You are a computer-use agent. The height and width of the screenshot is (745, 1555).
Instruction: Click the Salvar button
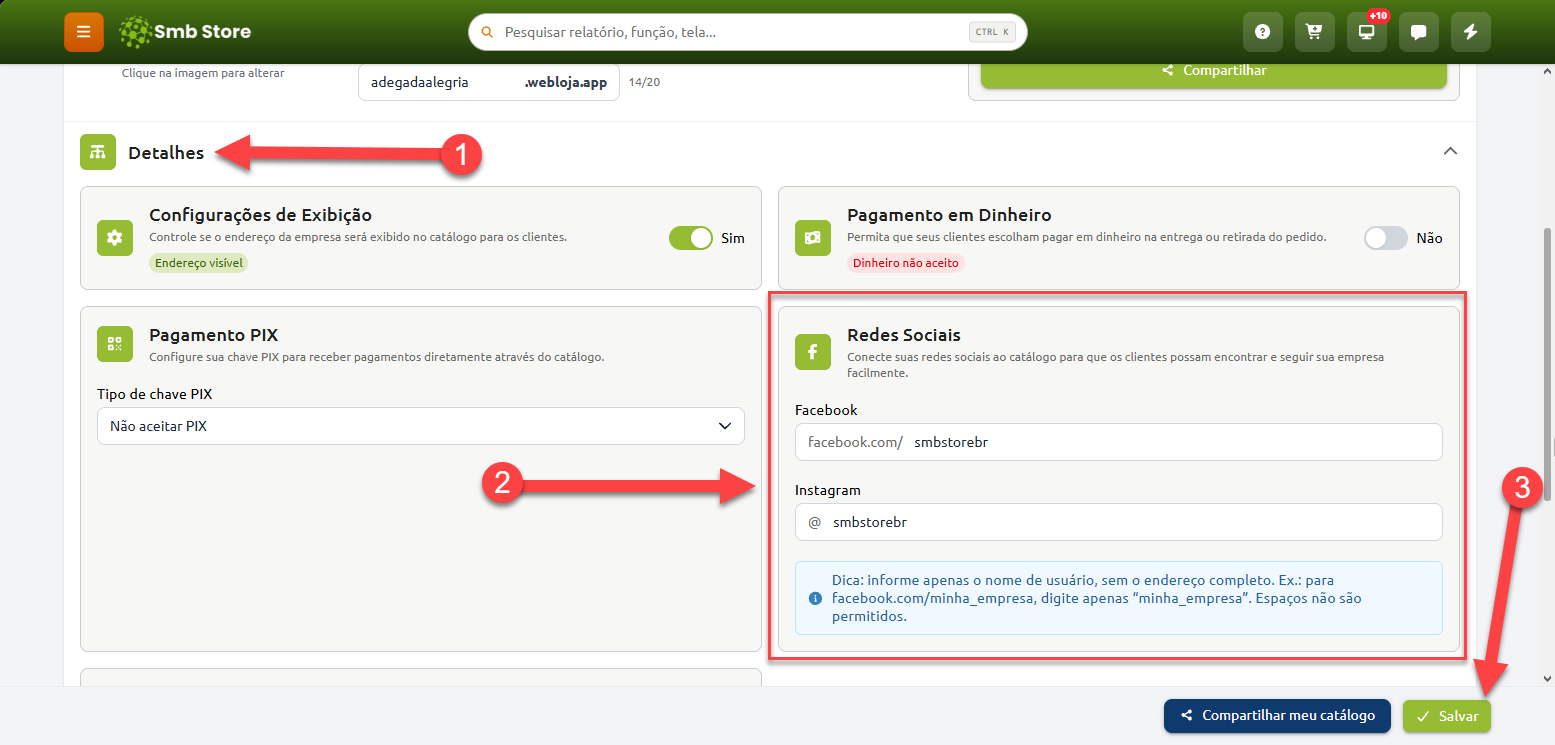(x=1447, y=716)
